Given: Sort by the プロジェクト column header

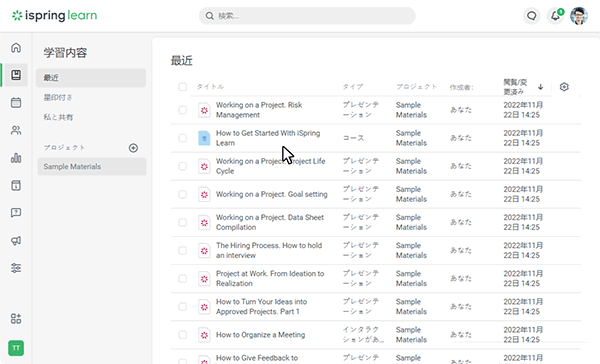Looking at the screenshot, I should (x=416, y=87).
